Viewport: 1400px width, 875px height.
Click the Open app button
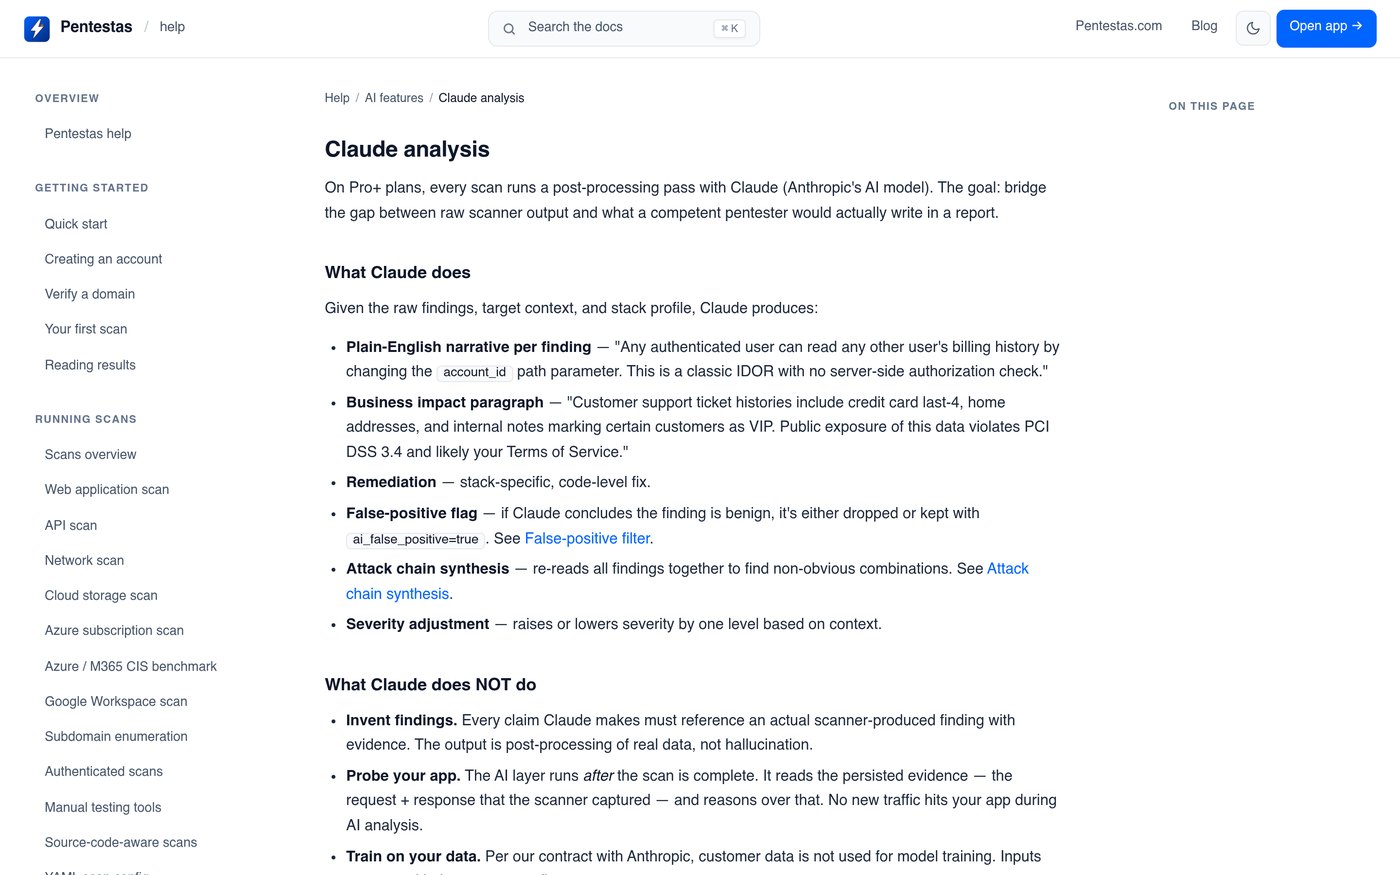click(1326, 28)
